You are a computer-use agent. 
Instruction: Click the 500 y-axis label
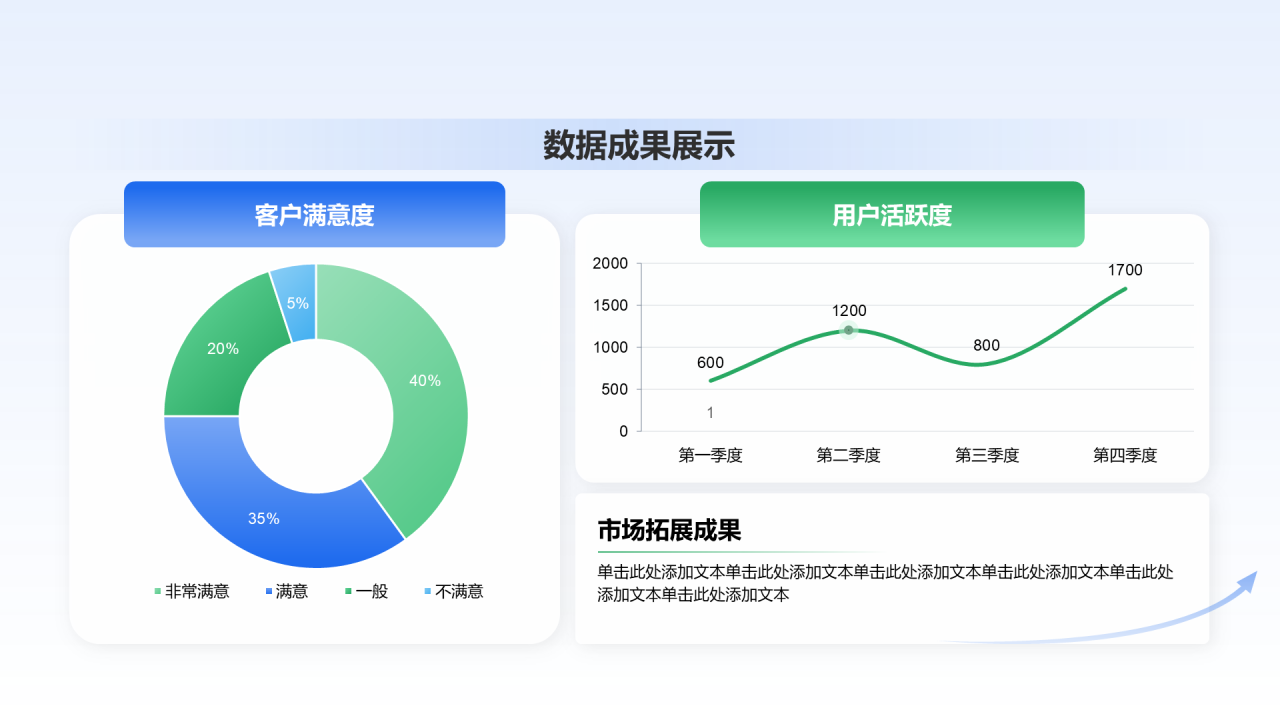(614, 389)
